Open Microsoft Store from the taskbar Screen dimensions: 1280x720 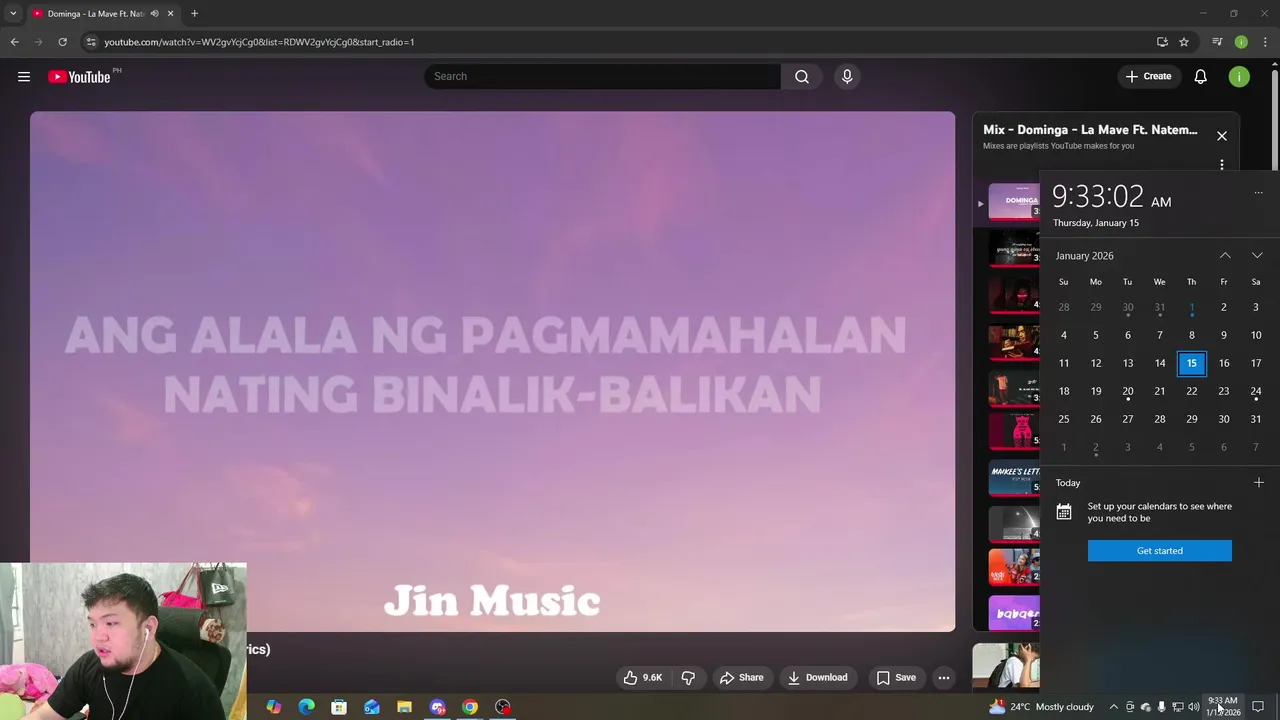coord(339,707)
